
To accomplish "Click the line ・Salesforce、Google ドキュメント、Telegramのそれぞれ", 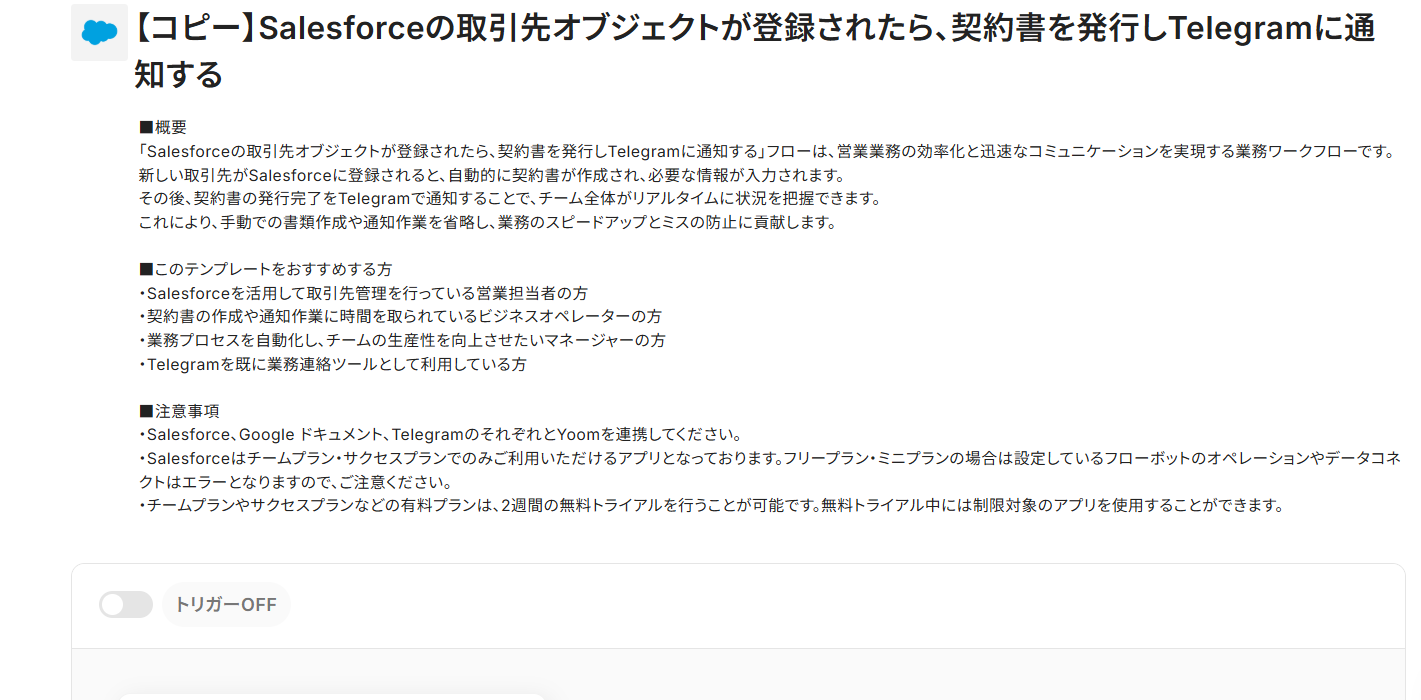I will (440, 436).
